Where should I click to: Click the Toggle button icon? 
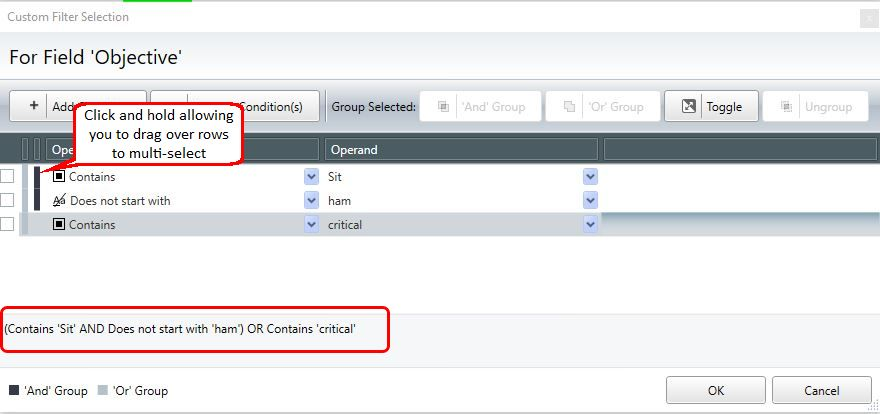(x=689, y=107)
